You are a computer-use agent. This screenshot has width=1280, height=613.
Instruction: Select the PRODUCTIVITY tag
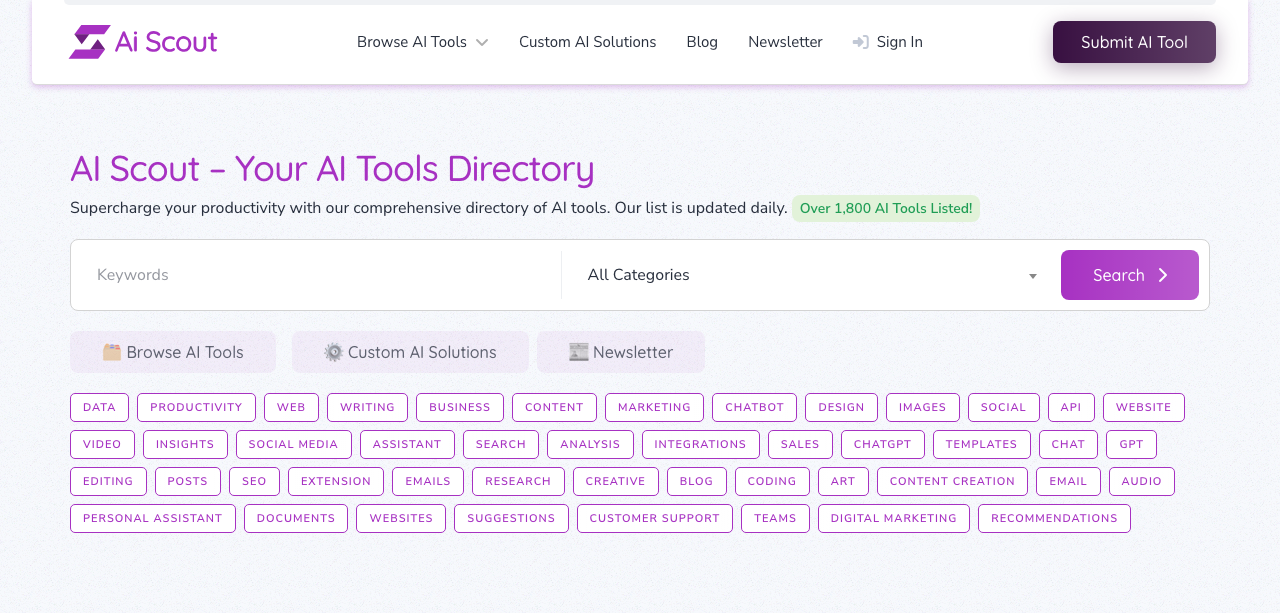click(x=196, y=407)
